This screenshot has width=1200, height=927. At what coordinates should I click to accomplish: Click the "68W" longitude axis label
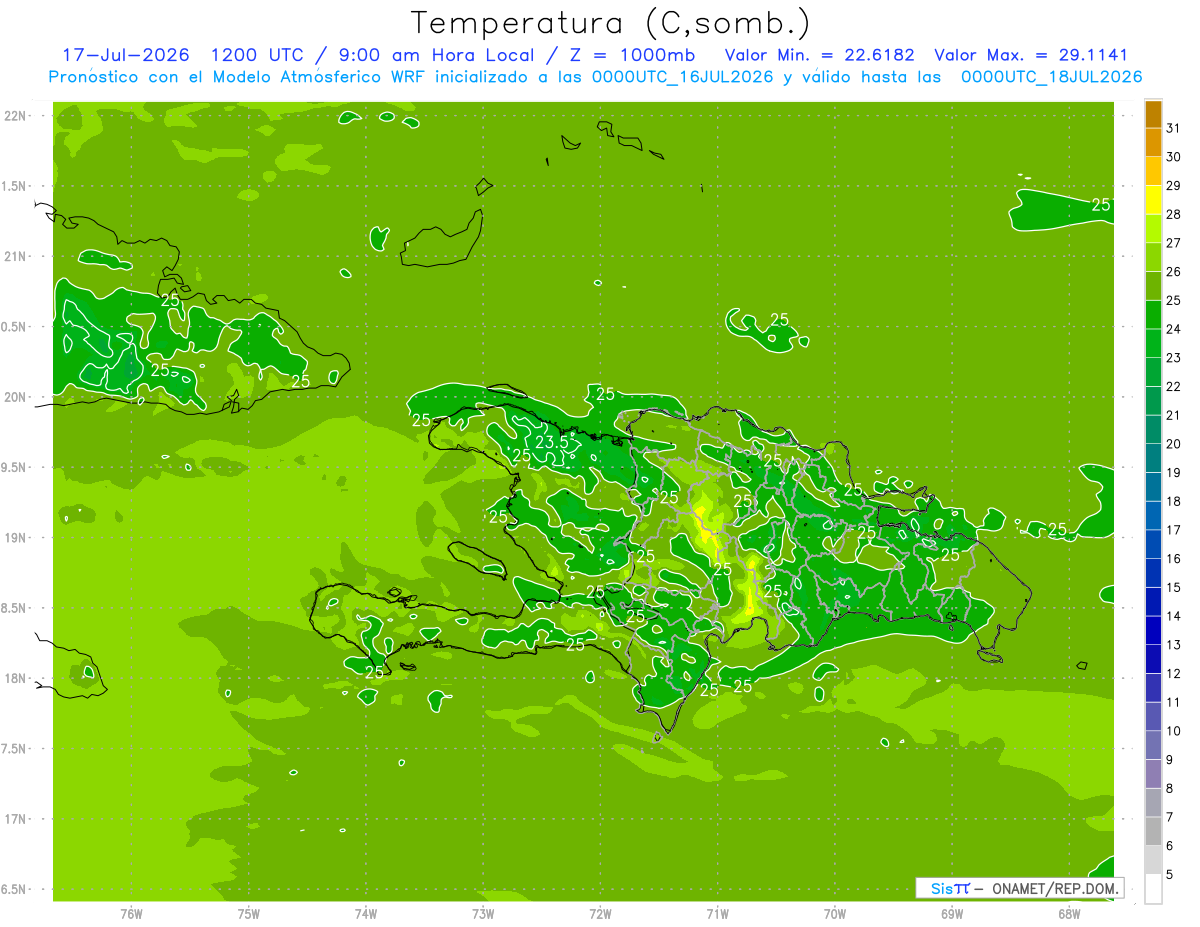click(1069, 913)
